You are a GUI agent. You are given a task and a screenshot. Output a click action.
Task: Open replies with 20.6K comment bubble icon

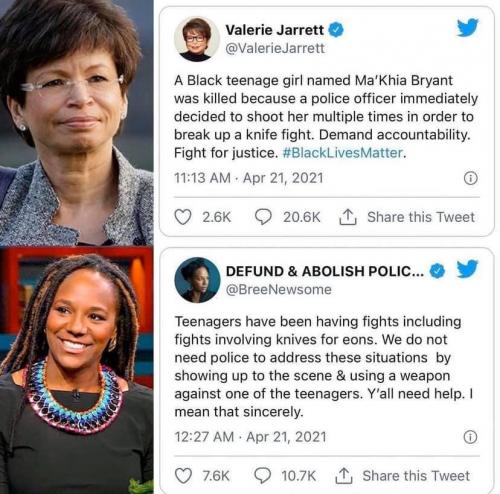[x=263, y=217]
